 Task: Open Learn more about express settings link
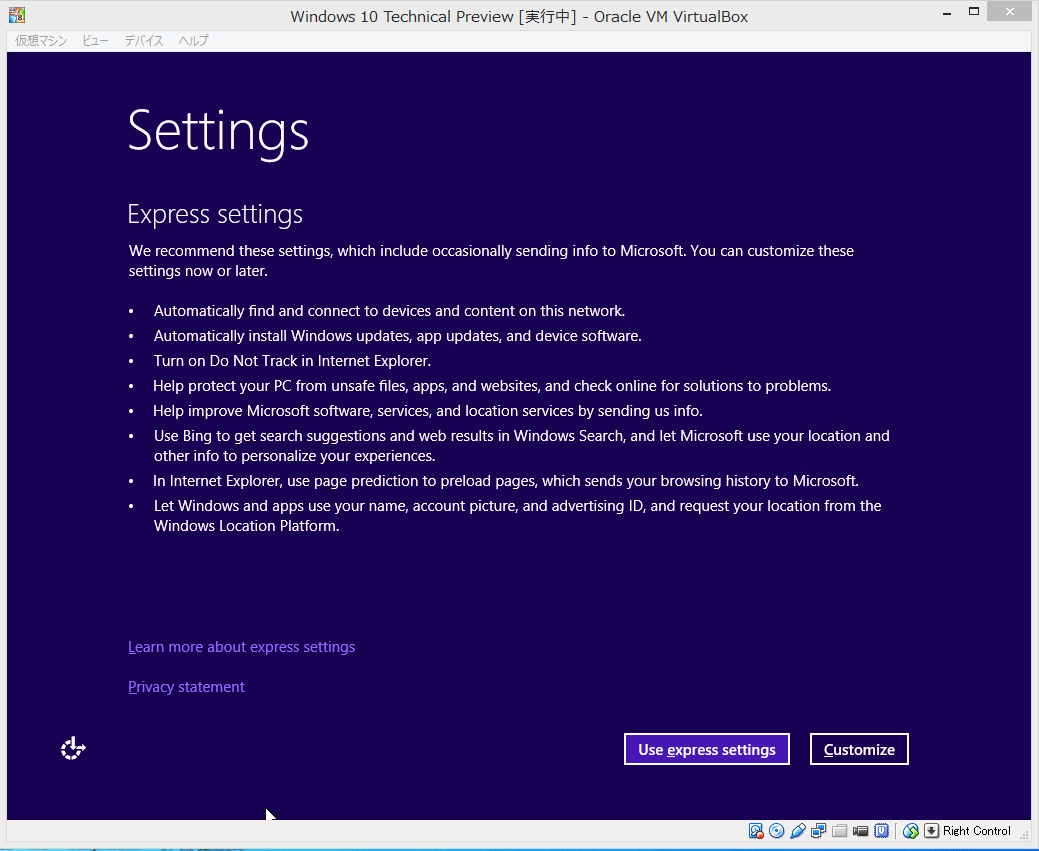click(x=241, y=647)
